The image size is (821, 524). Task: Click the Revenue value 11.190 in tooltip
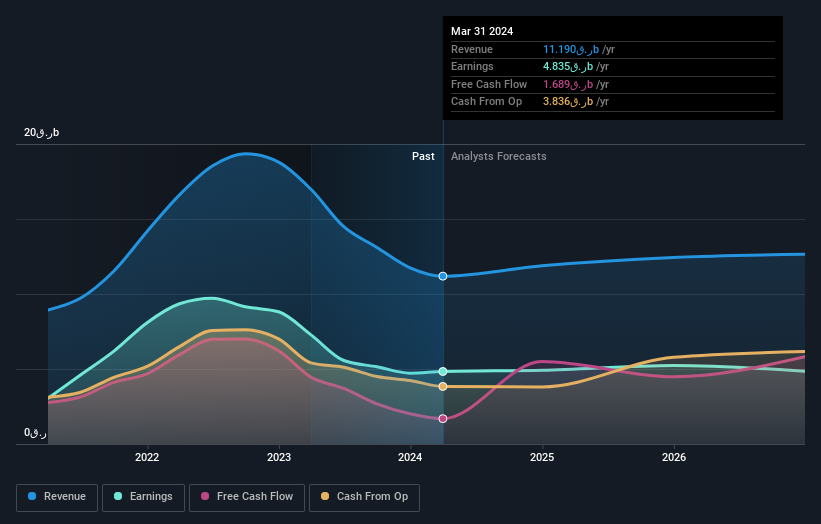[x=571, y=49]
